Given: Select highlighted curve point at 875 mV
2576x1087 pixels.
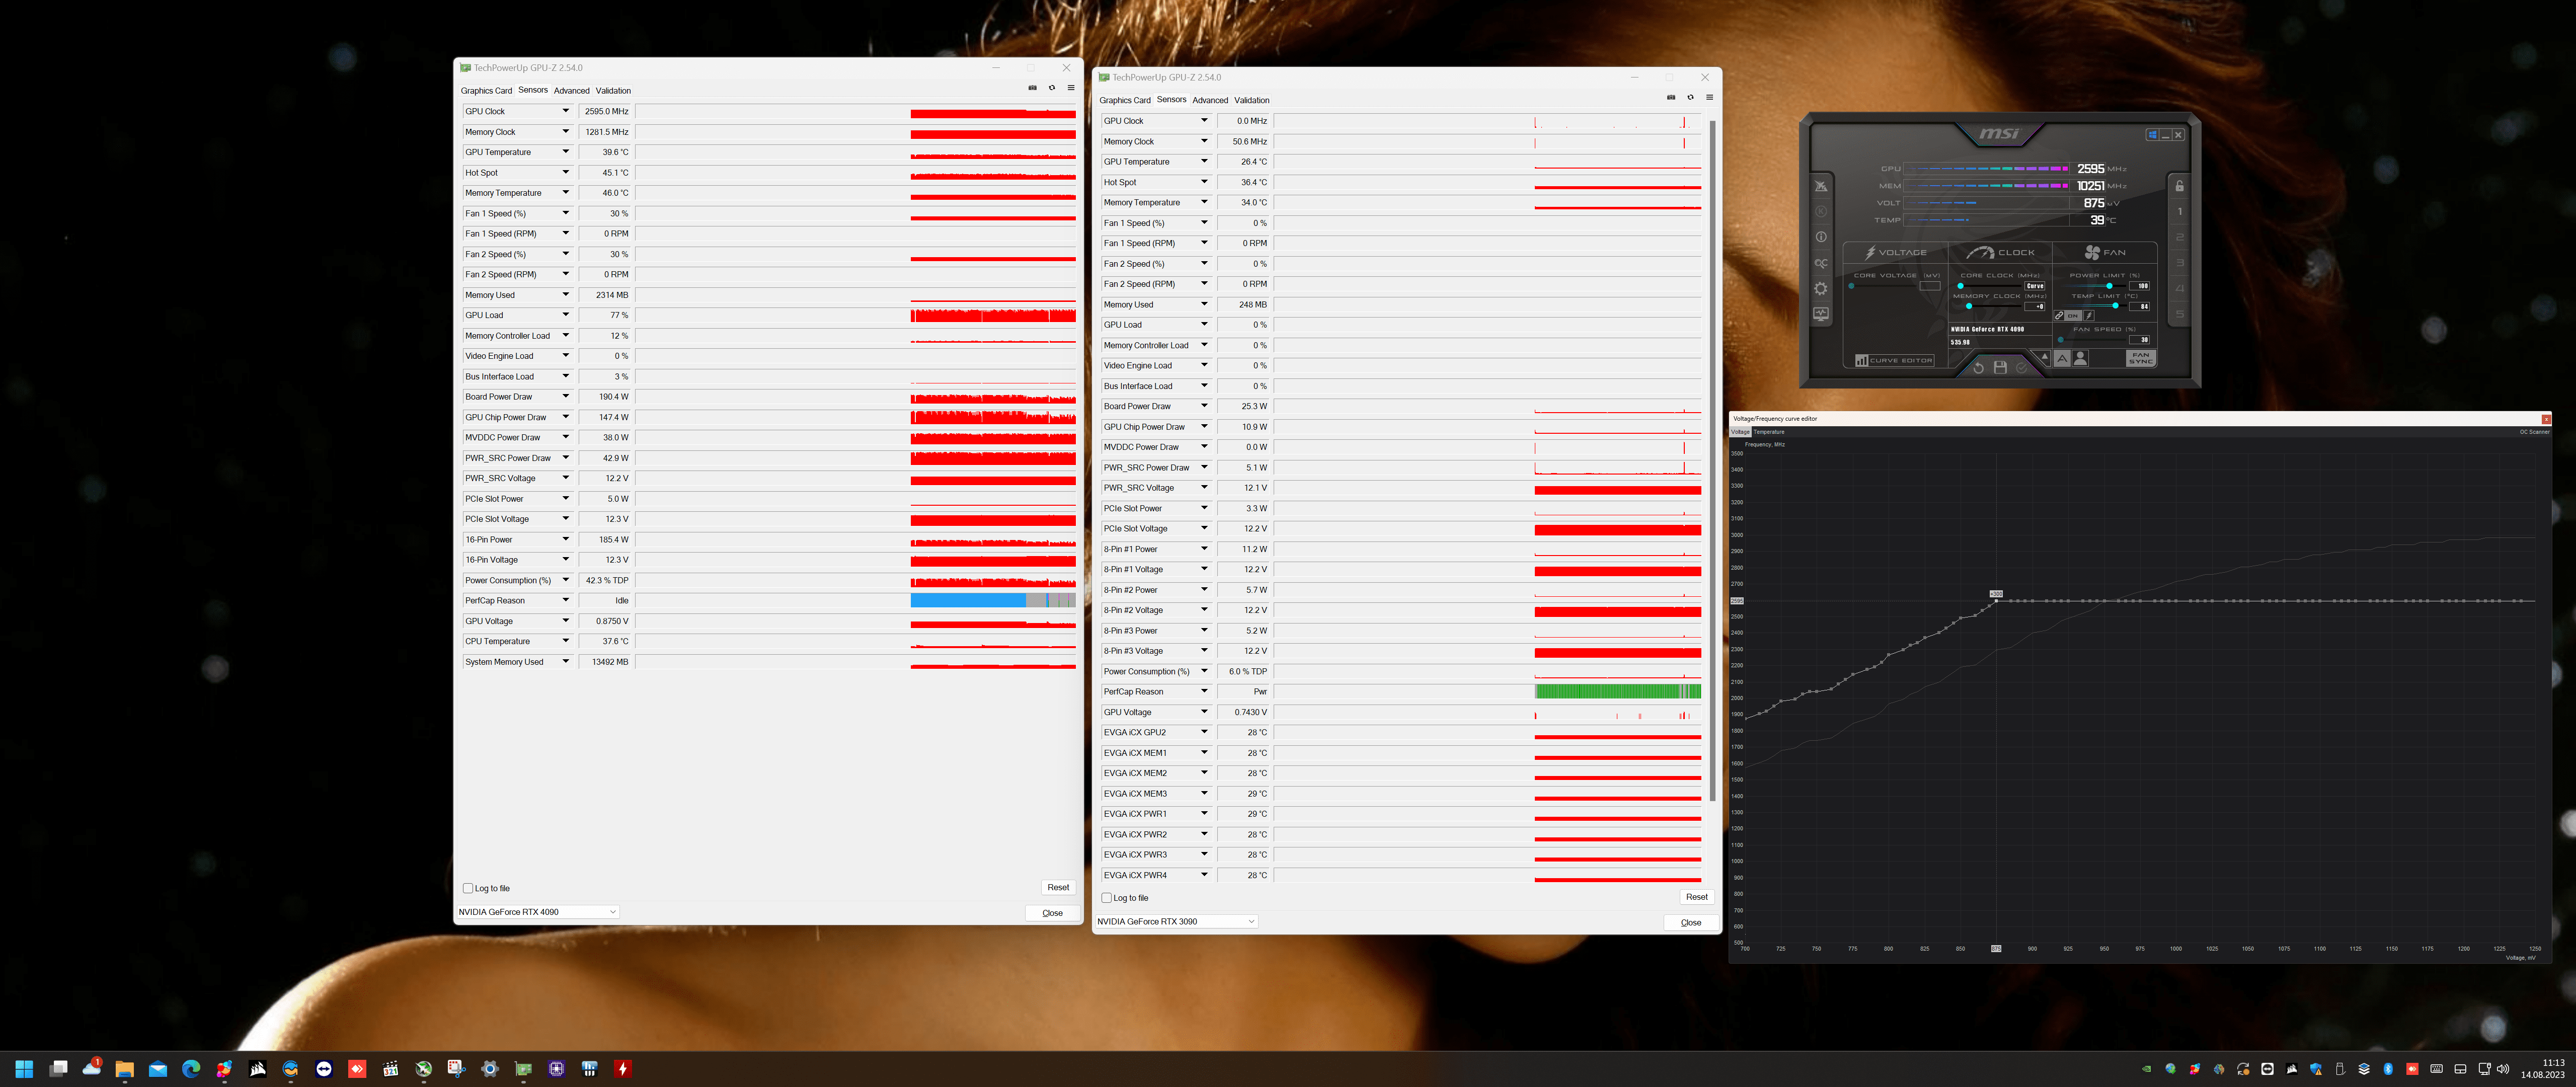Looking at the screenshot, I should 1996,600.
